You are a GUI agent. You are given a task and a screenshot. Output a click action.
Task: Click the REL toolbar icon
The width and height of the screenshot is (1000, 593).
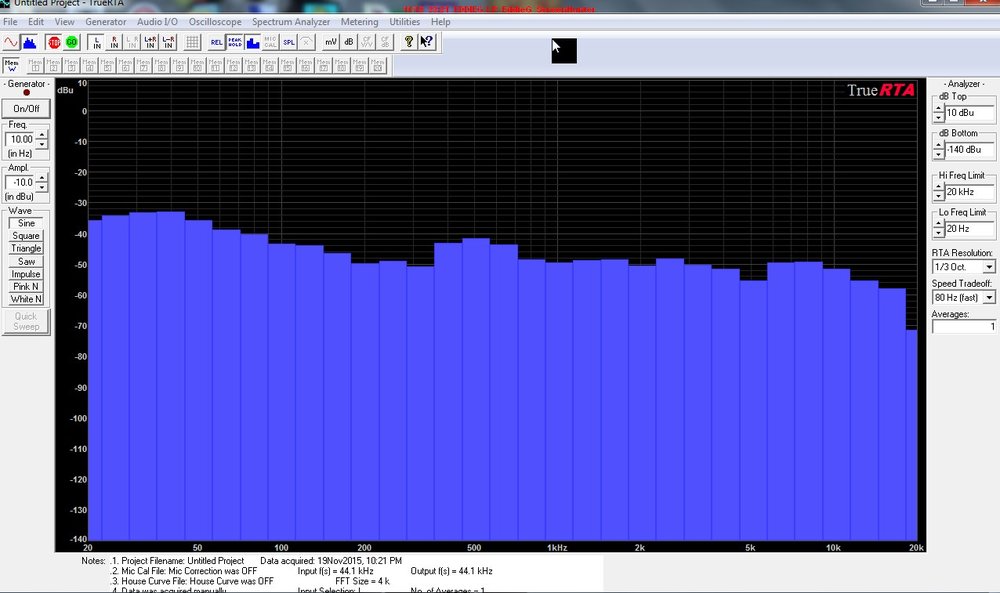[217, 43]
